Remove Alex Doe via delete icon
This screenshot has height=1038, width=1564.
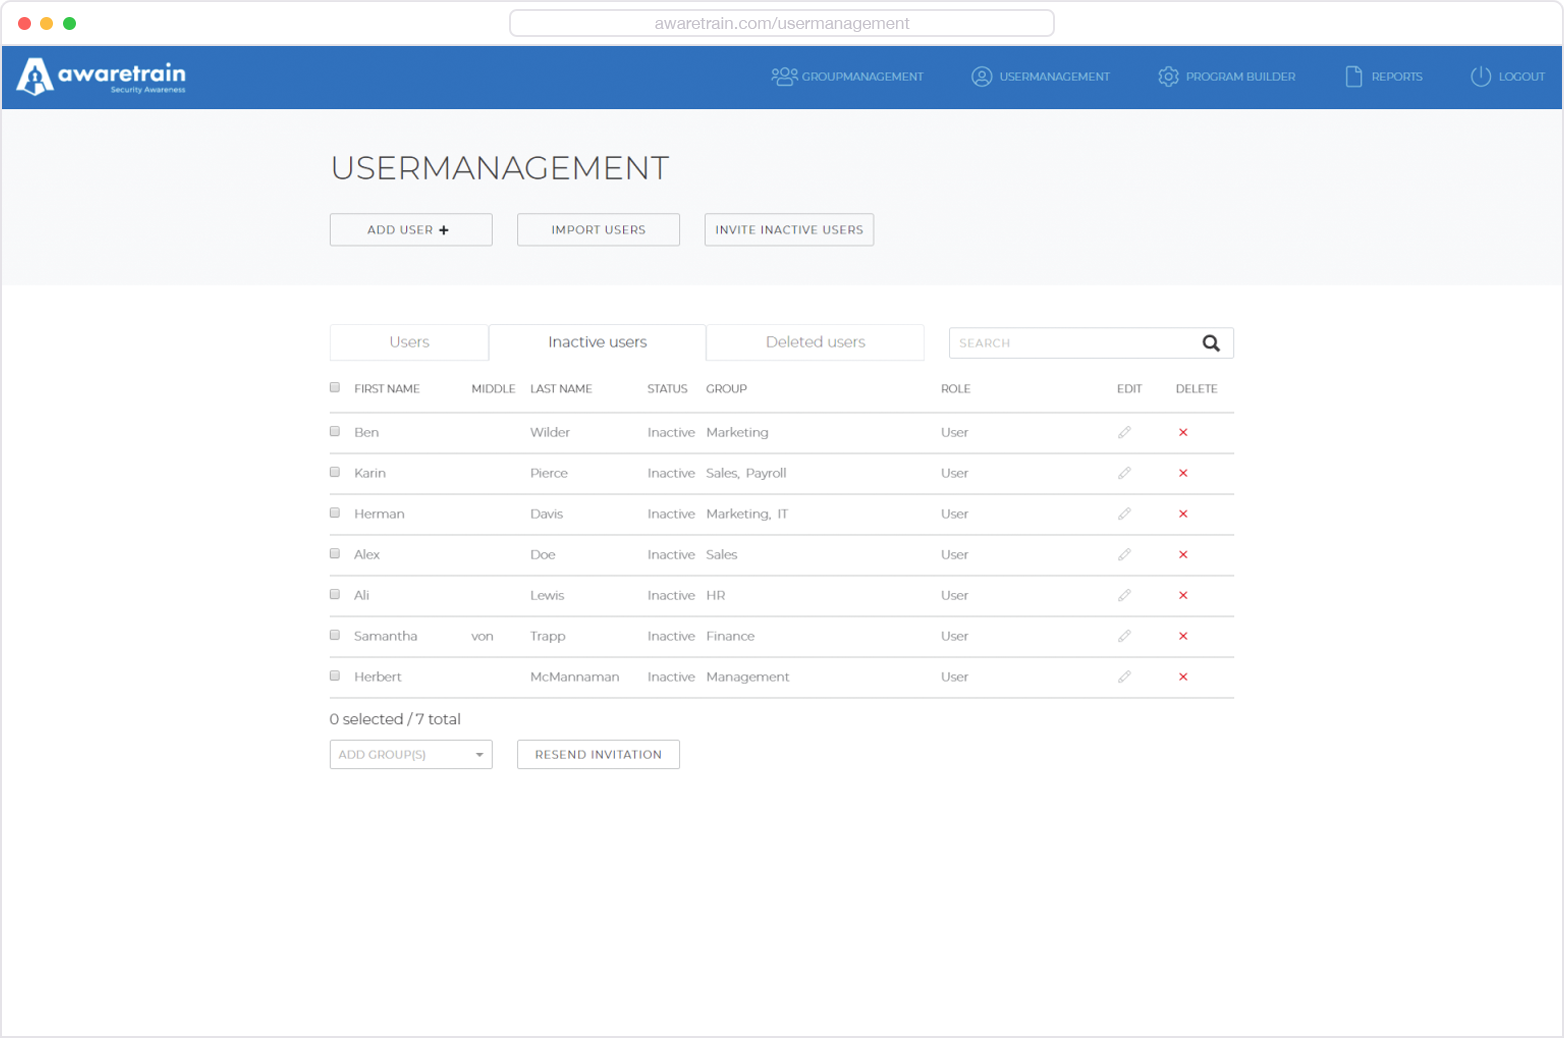(x=1182, y=555)
